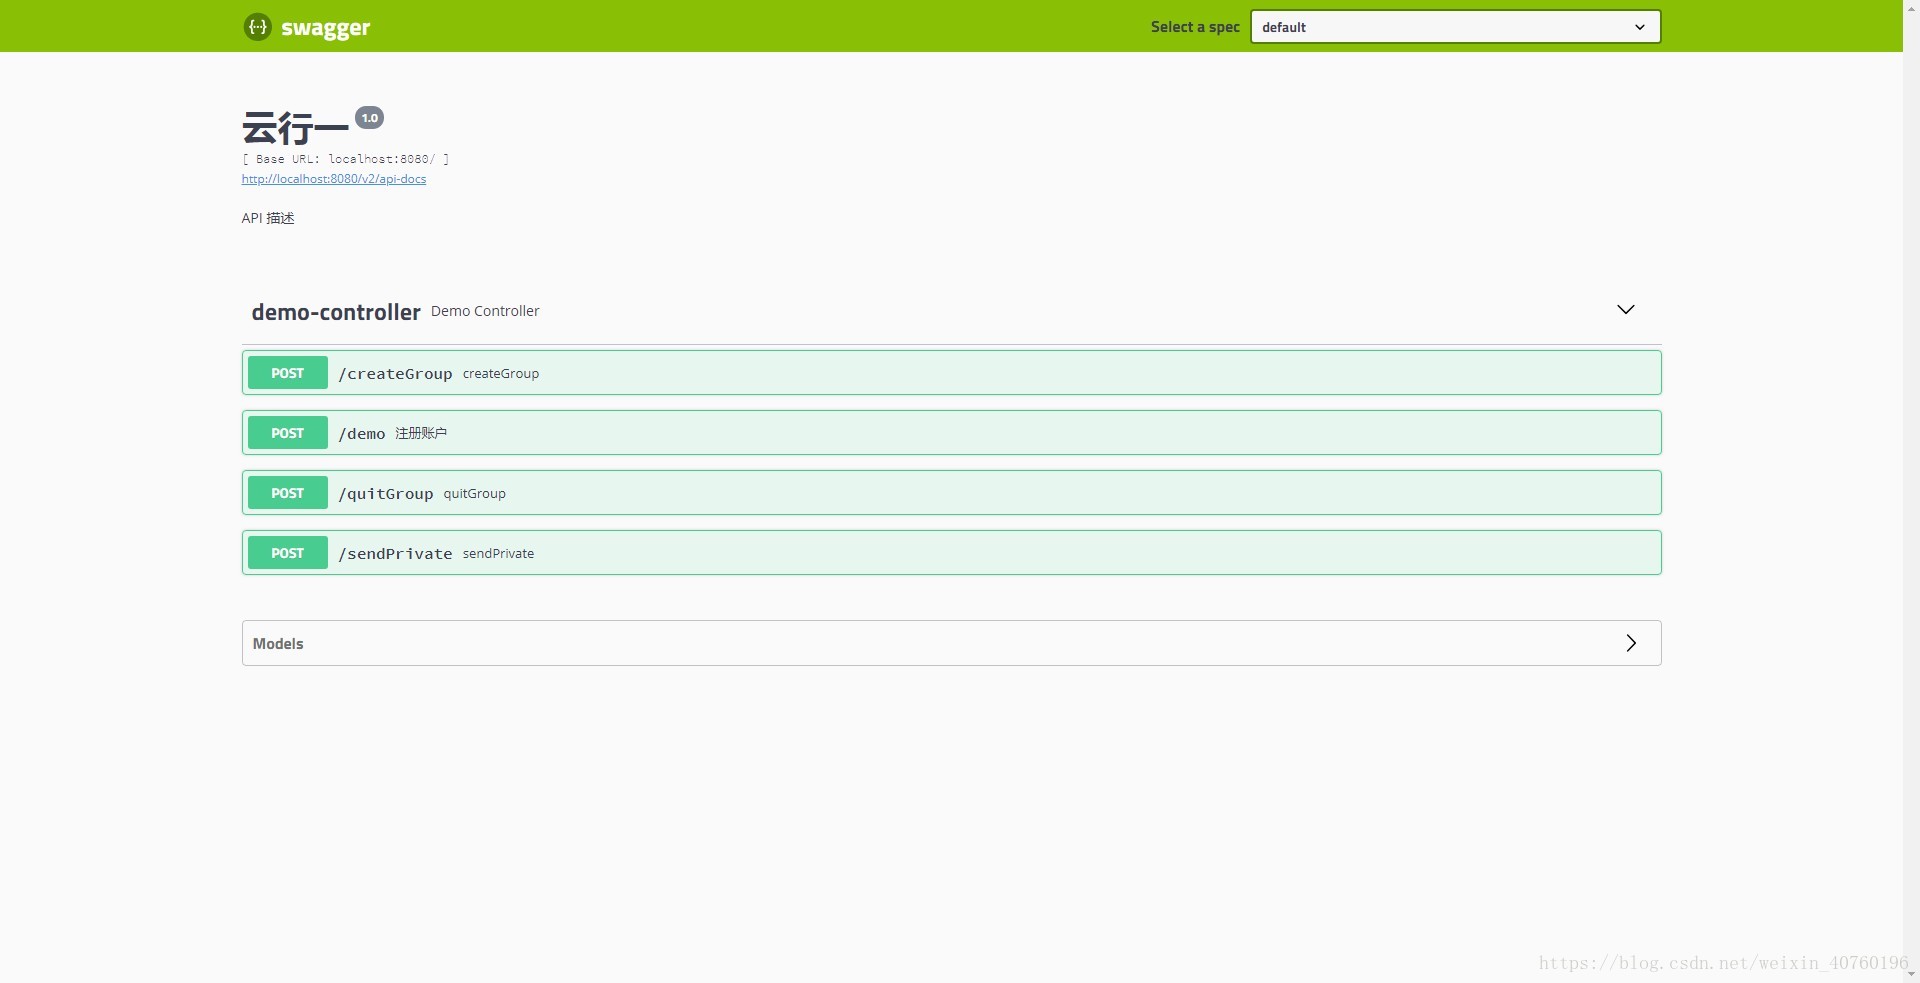Collapse the demo-controller section chevron

1625,310
